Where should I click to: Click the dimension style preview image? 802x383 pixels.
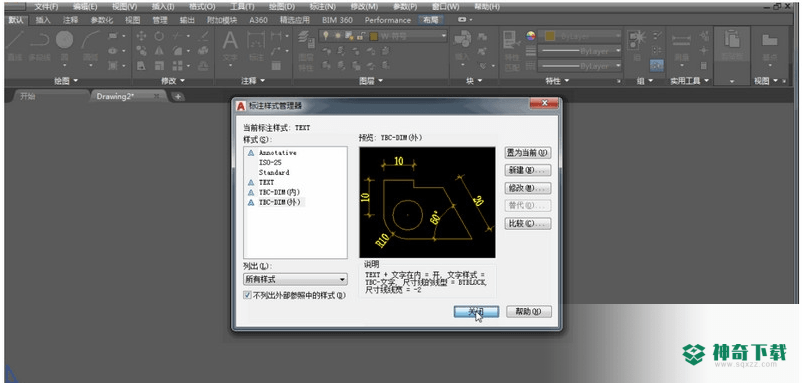click(x=427, y=202)
